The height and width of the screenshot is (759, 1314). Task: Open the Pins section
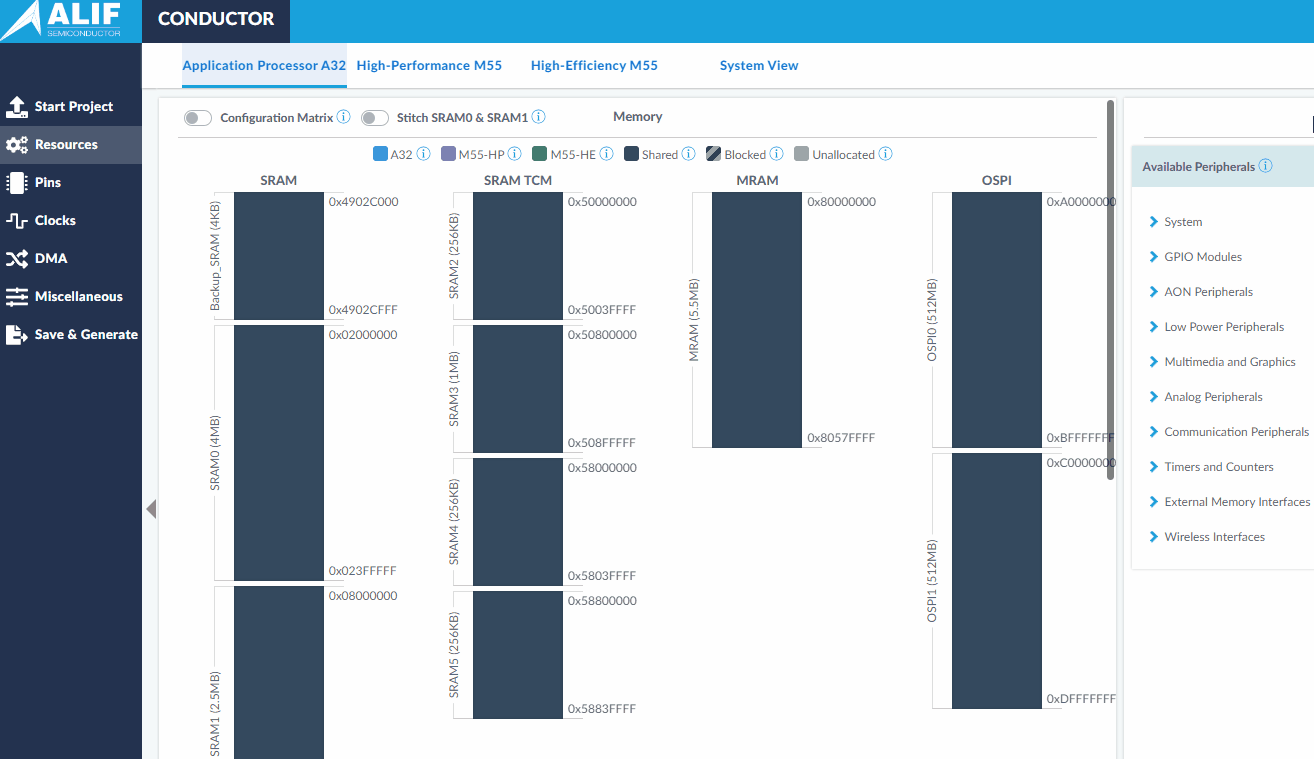(x=71, y=183)
